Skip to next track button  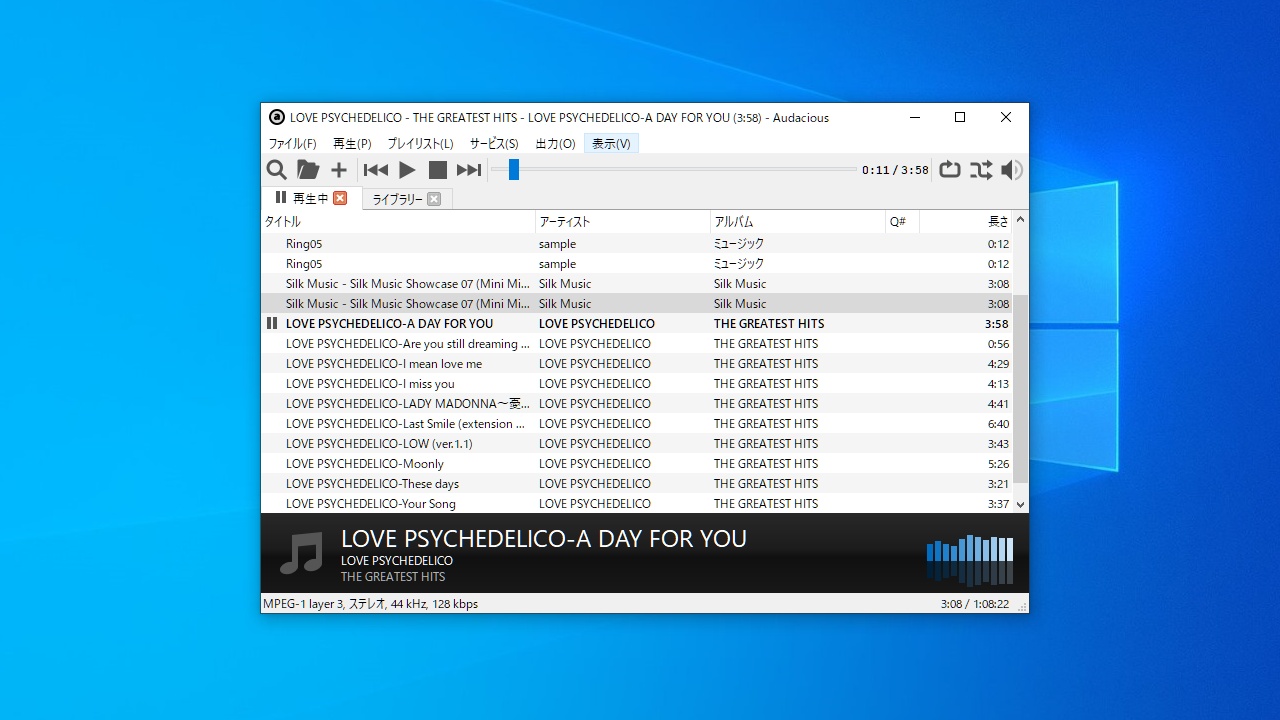[469, 170]
